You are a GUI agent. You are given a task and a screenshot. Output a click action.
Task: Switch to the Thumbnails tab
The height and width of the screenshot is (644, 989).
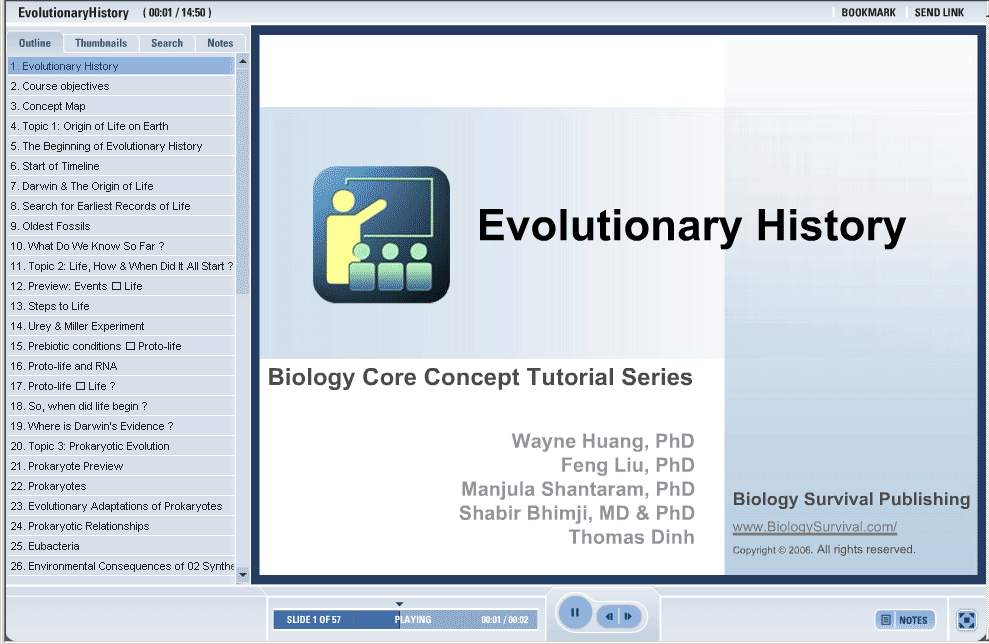click(101, 43)
